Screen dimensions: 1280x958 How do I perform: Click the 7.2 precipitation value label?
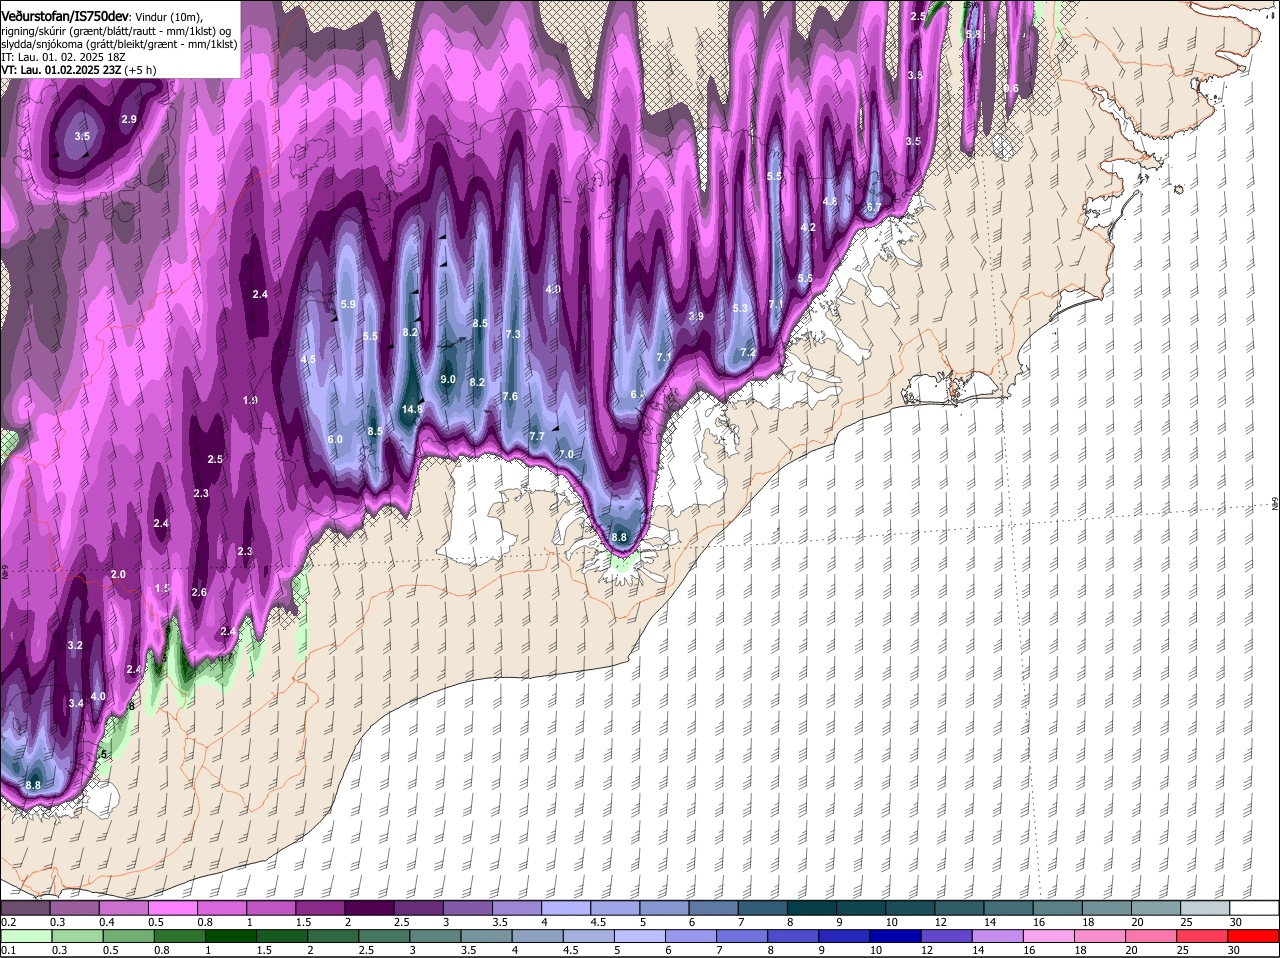coord(748,352)
